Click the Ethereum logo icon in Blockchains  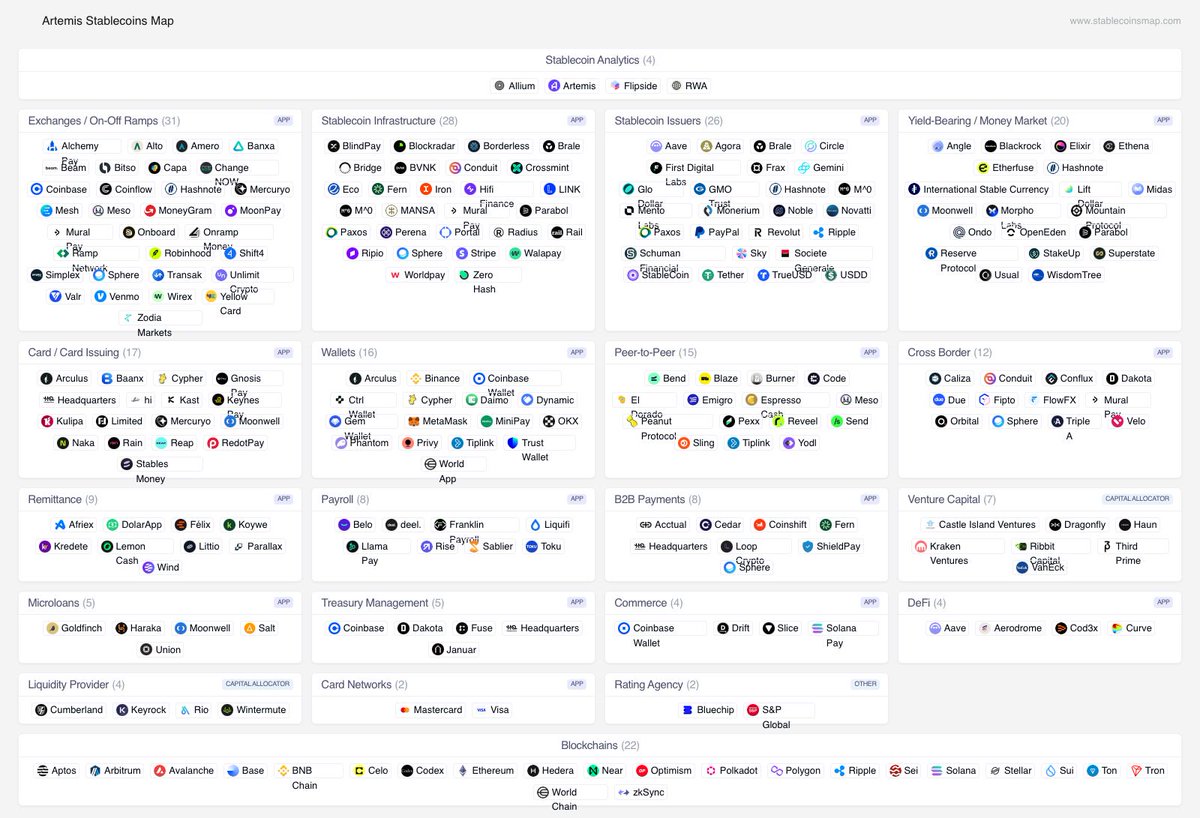click(x=463, y=771)
